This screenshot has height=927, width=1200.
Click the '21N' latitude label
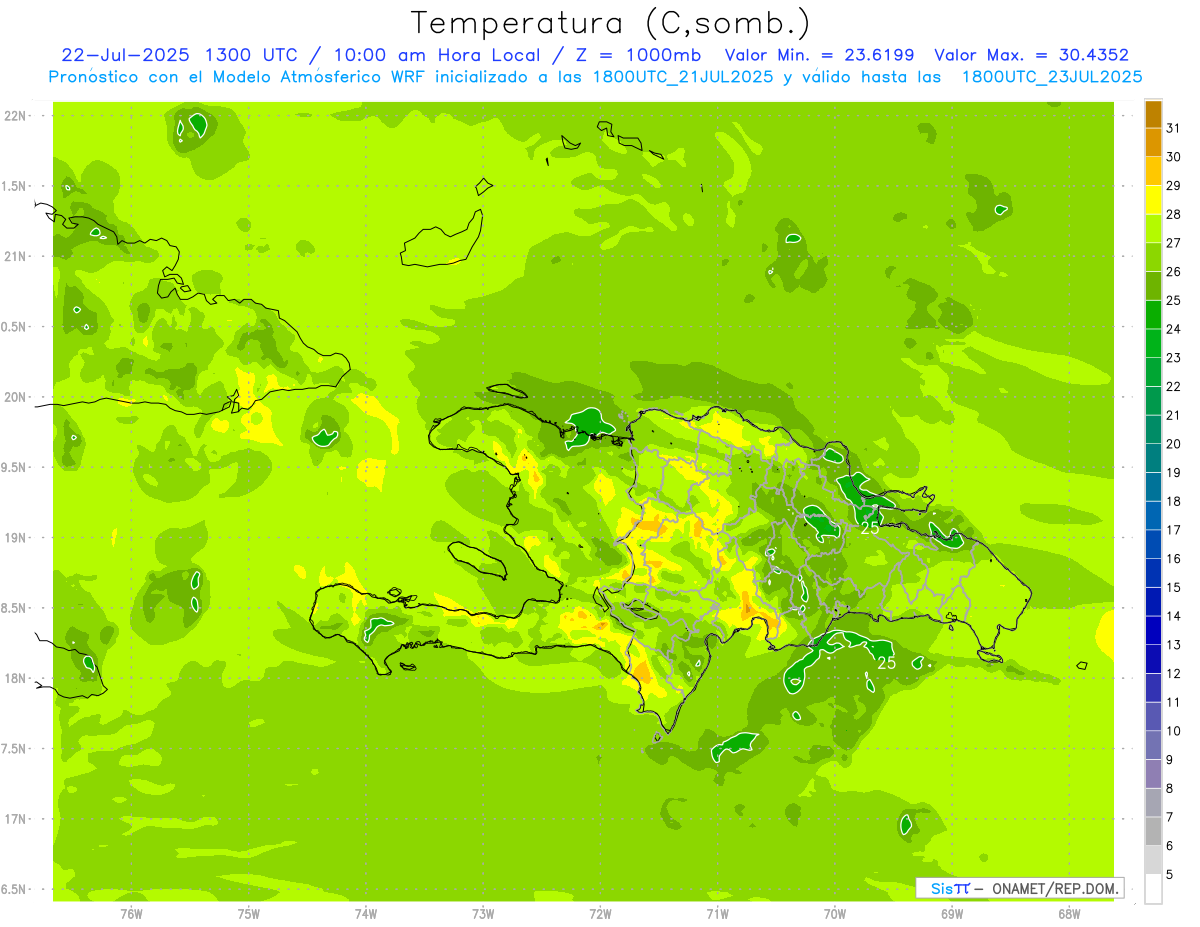tap(16, 257)
